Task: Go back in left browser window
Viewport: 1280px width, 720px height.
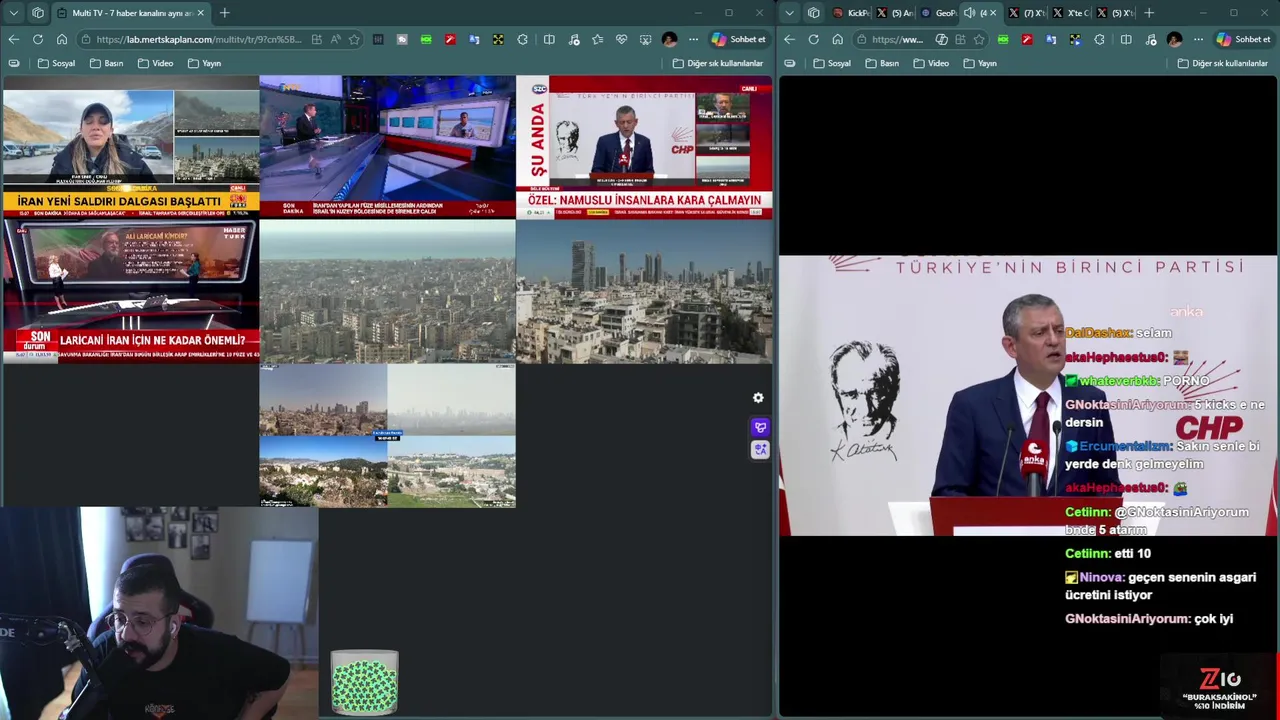Action: point(14,39)
